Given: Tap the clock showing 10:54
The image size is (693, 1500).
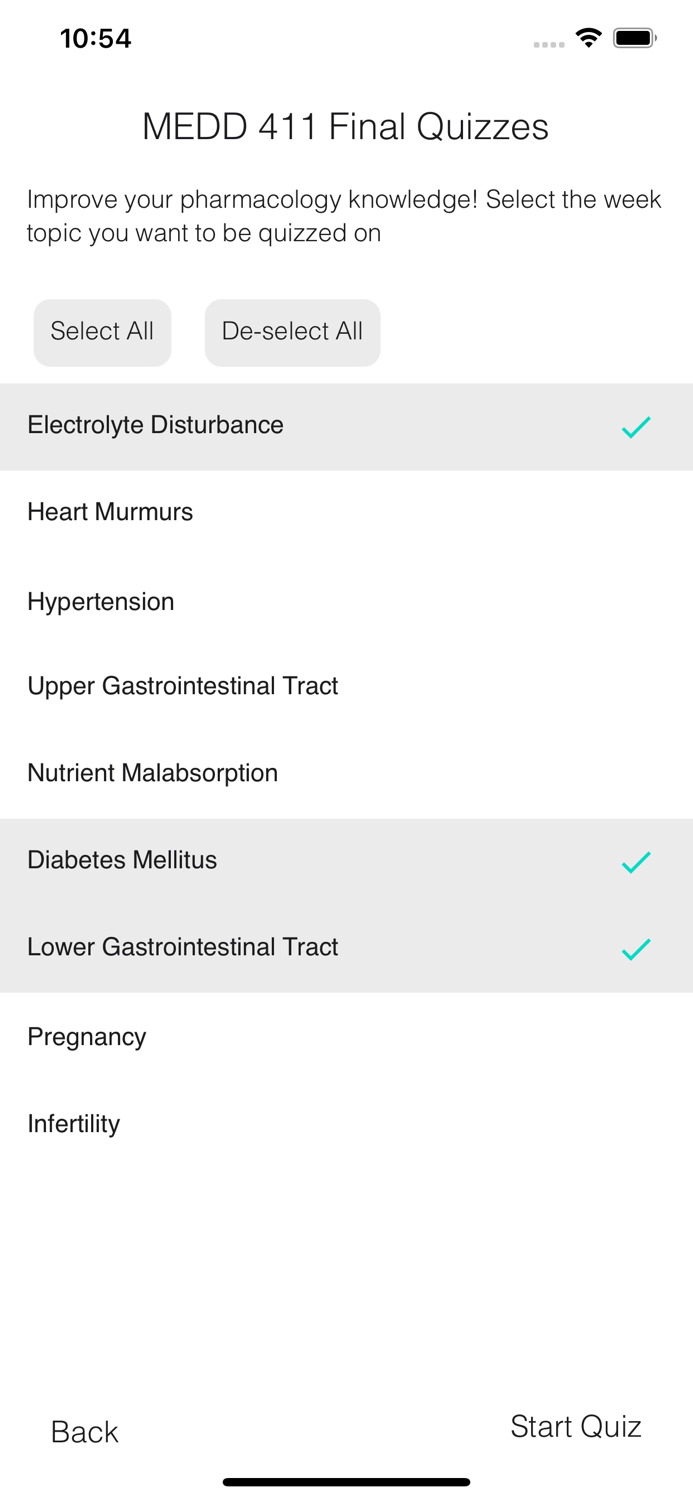Looking at the screenshot, I should point(95,38).
